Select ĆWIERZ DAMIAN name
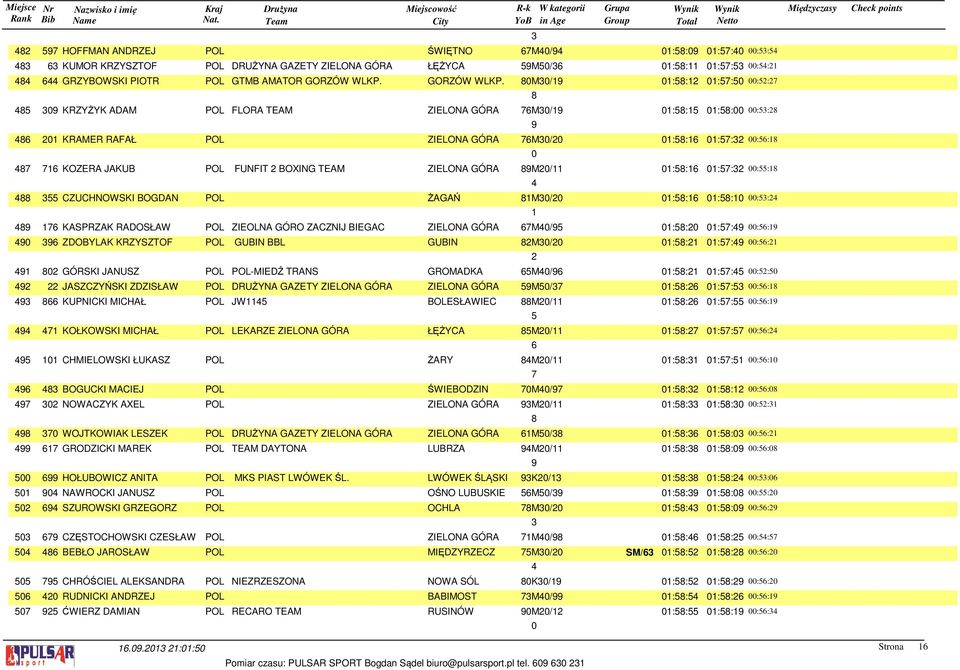960x670 pixels. pos(101,611)
